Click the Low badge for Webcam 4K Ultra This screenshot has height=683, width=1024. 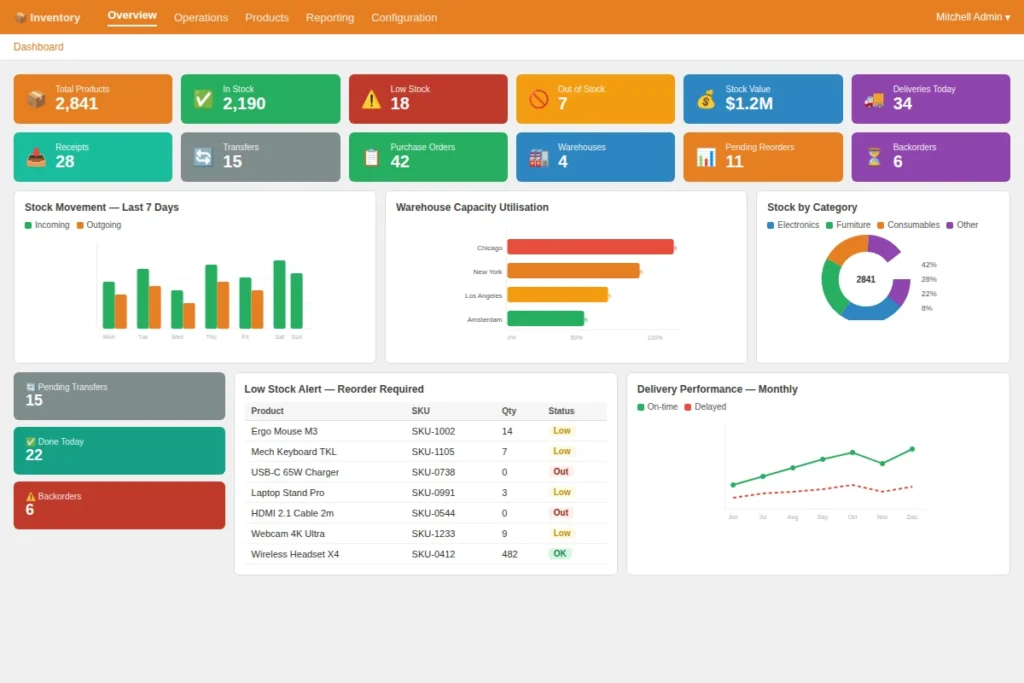[x=562, y=533]
